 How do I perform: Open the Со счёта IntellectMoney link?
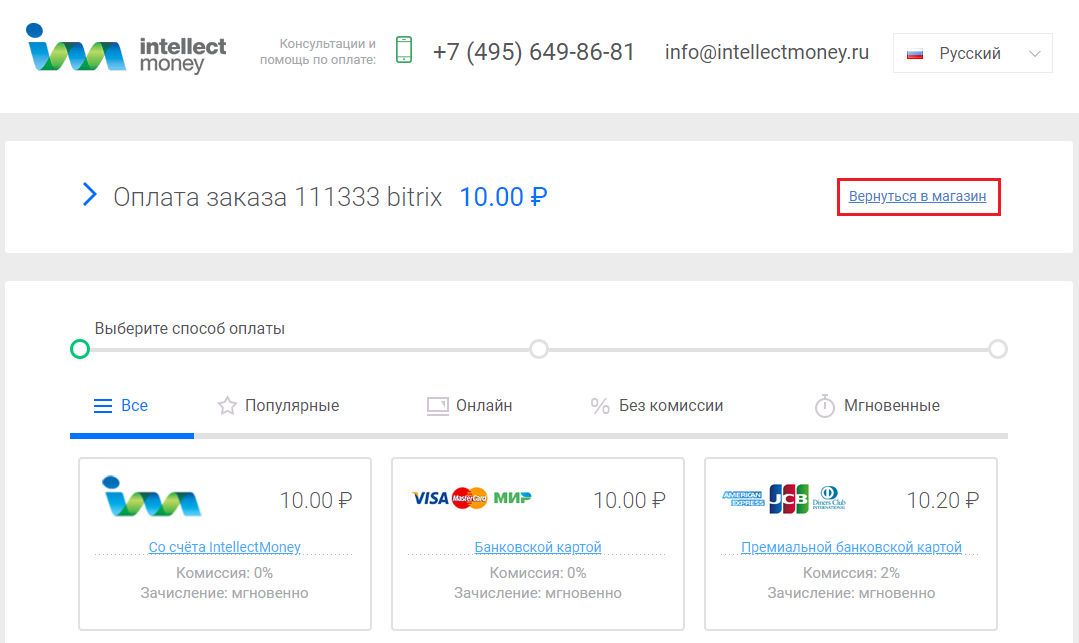(224, 547)
